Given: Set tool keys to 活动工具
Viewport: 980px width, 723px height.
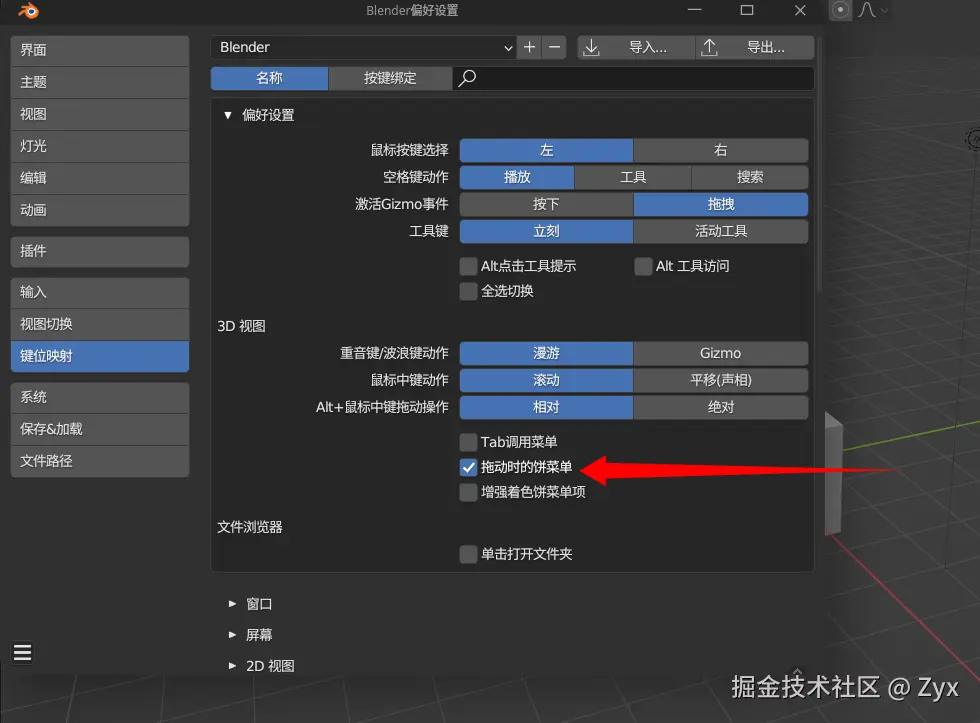Looking at the screenshot, I should tap(721, 231).
